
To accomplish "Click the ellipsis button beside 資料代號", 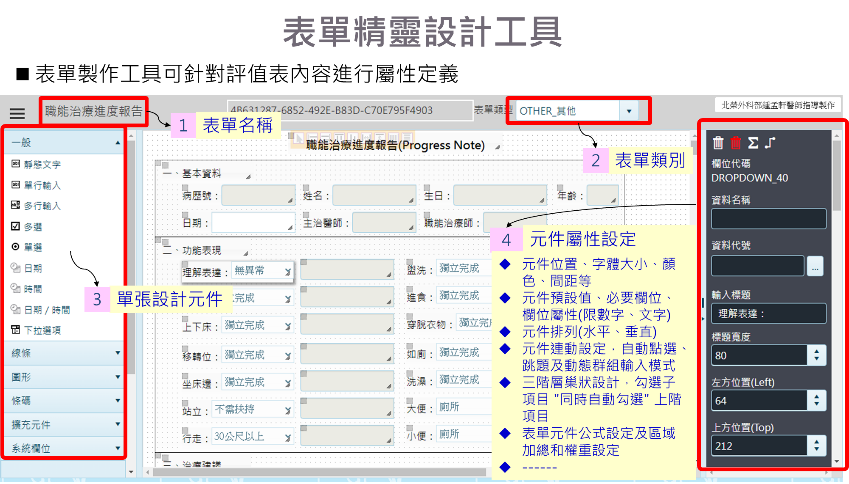I will pos(815,266).
